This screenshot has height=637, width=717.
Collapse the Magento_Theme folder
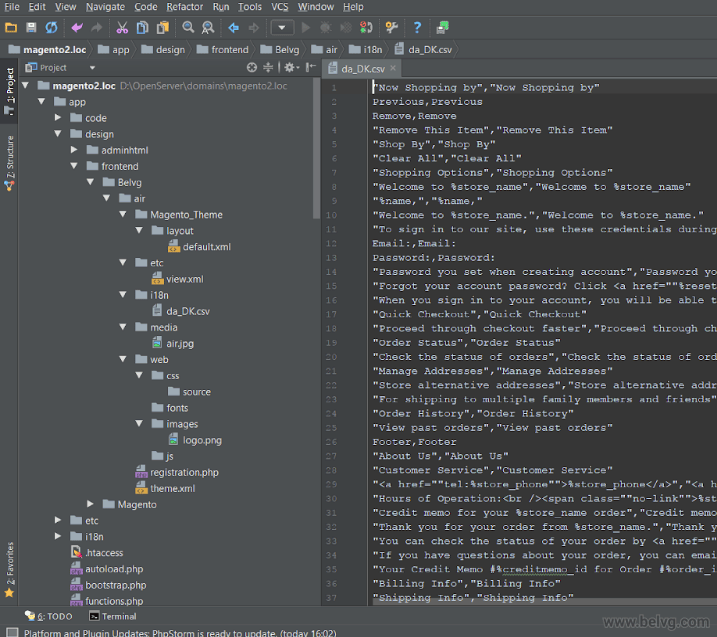(123, 214)
